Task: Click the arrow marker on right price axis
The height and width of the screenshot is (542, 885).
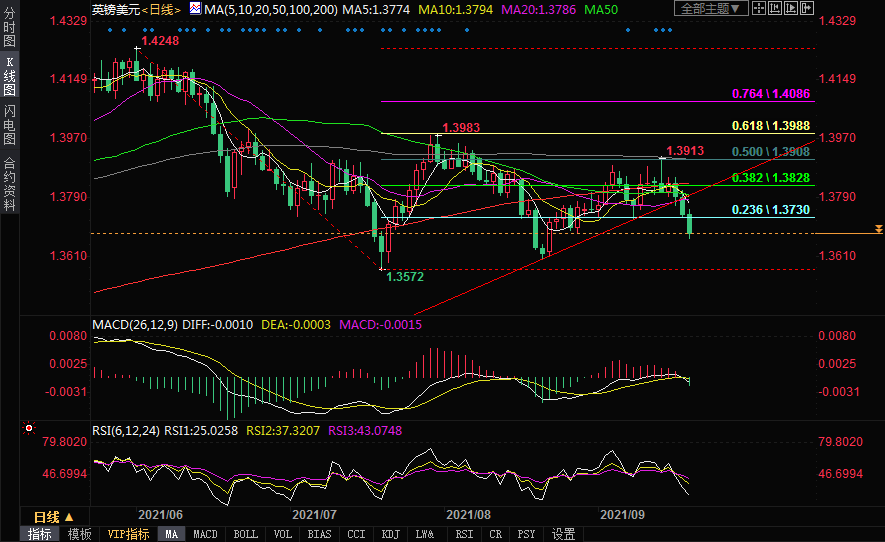Action: coord(877,230)
